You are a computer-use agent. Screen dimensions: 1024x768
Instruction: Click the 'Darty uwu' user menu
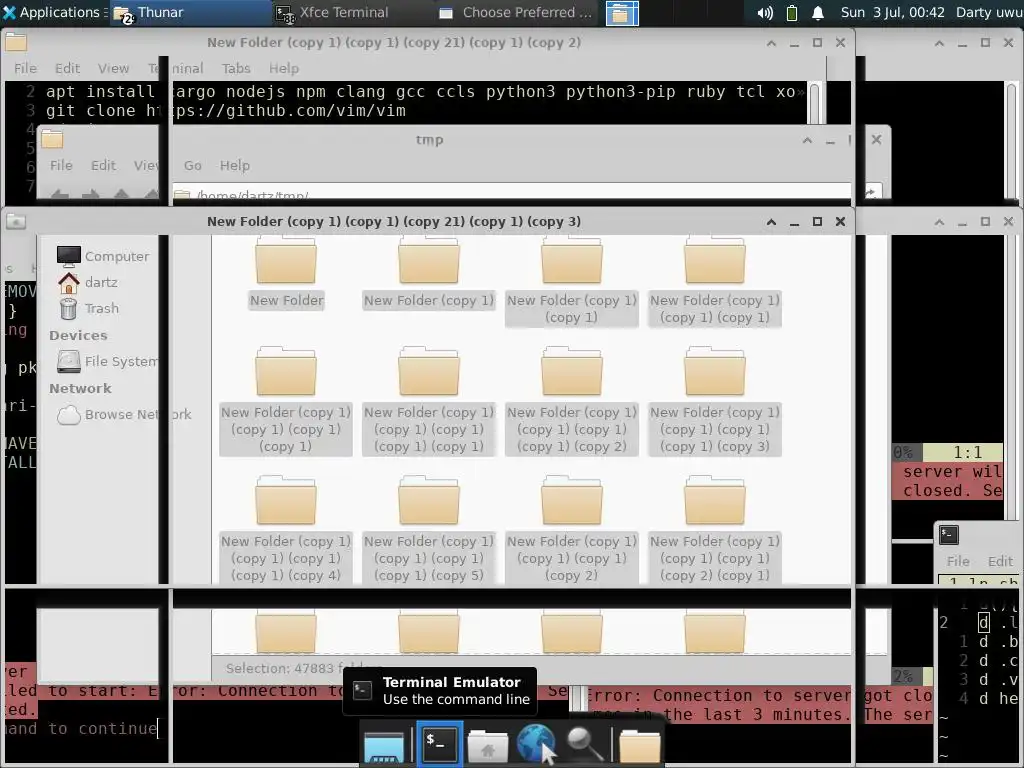(x=989, y=12)
